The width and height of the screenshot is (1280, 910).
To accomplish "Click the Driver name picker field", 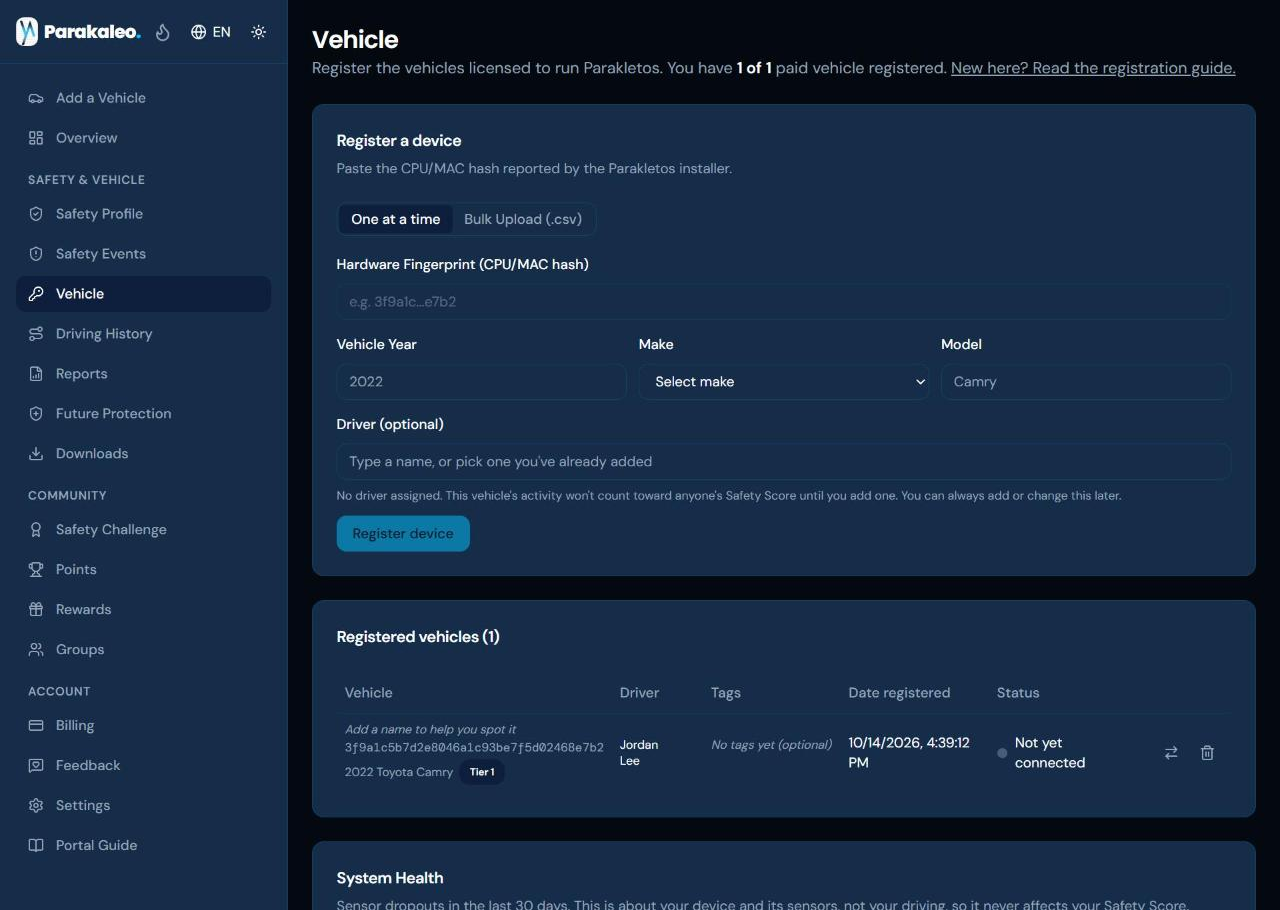I will click(784, 462).
